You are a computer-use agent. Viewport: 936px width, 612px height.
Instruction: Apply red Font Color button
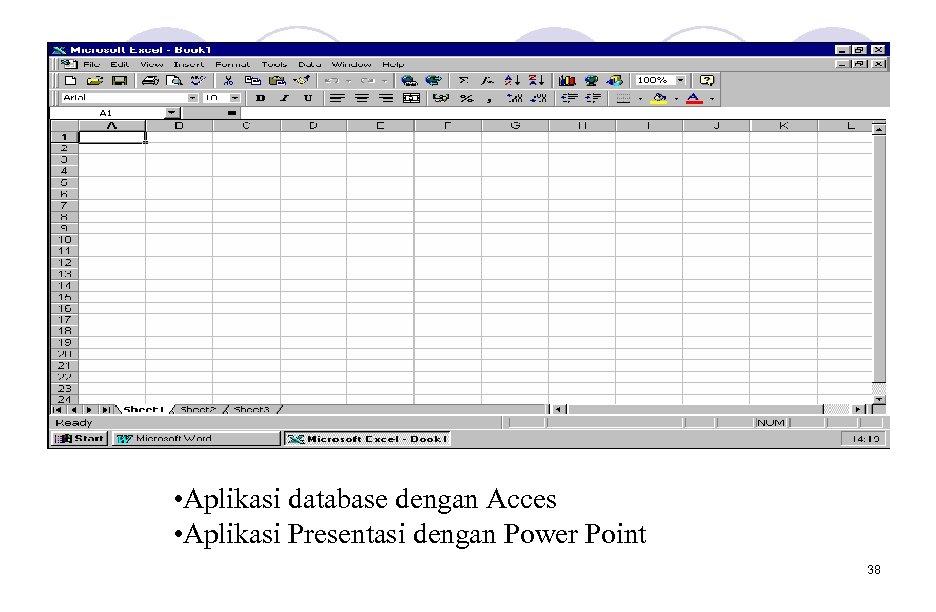694,99
